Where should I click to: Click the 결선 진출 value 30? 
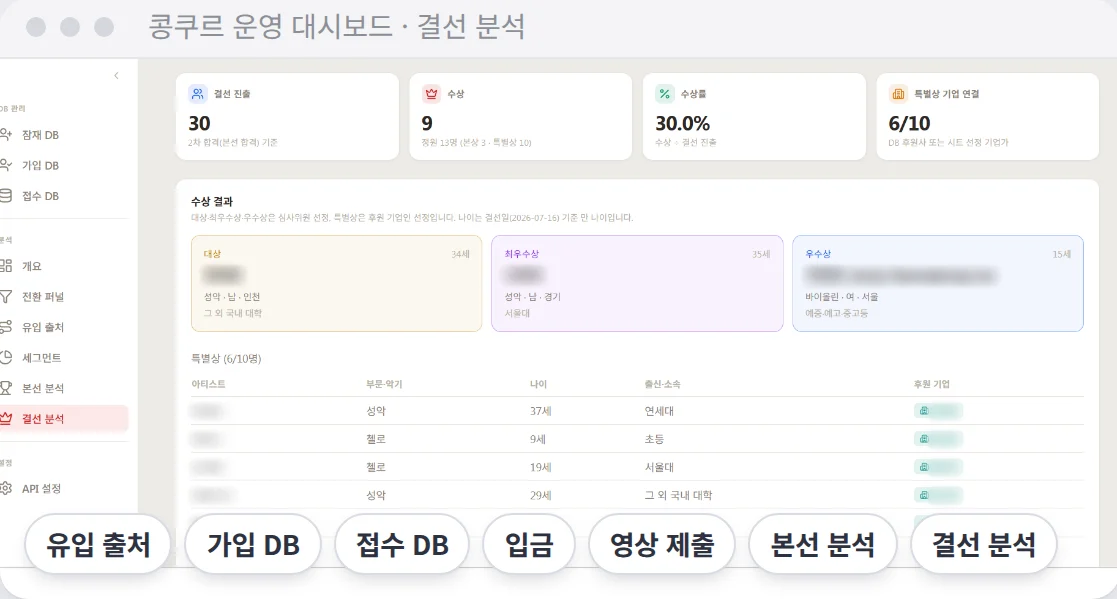pos(199,123)
